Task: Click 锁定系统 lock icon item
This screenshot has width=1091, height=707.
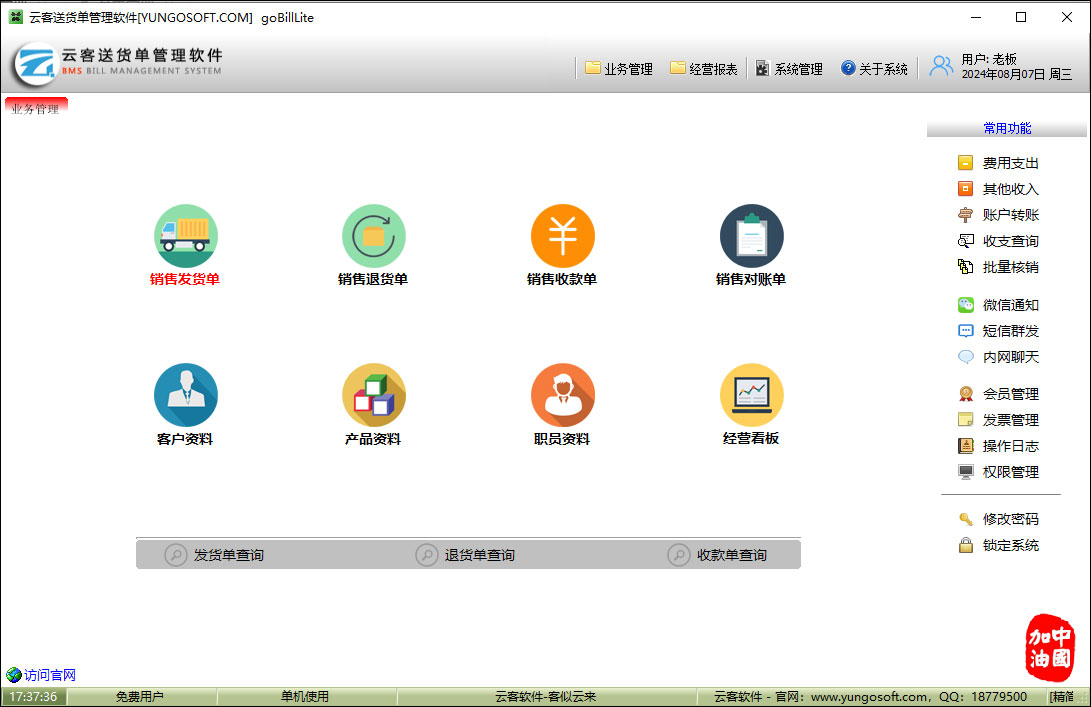Action: (1000, 545)
